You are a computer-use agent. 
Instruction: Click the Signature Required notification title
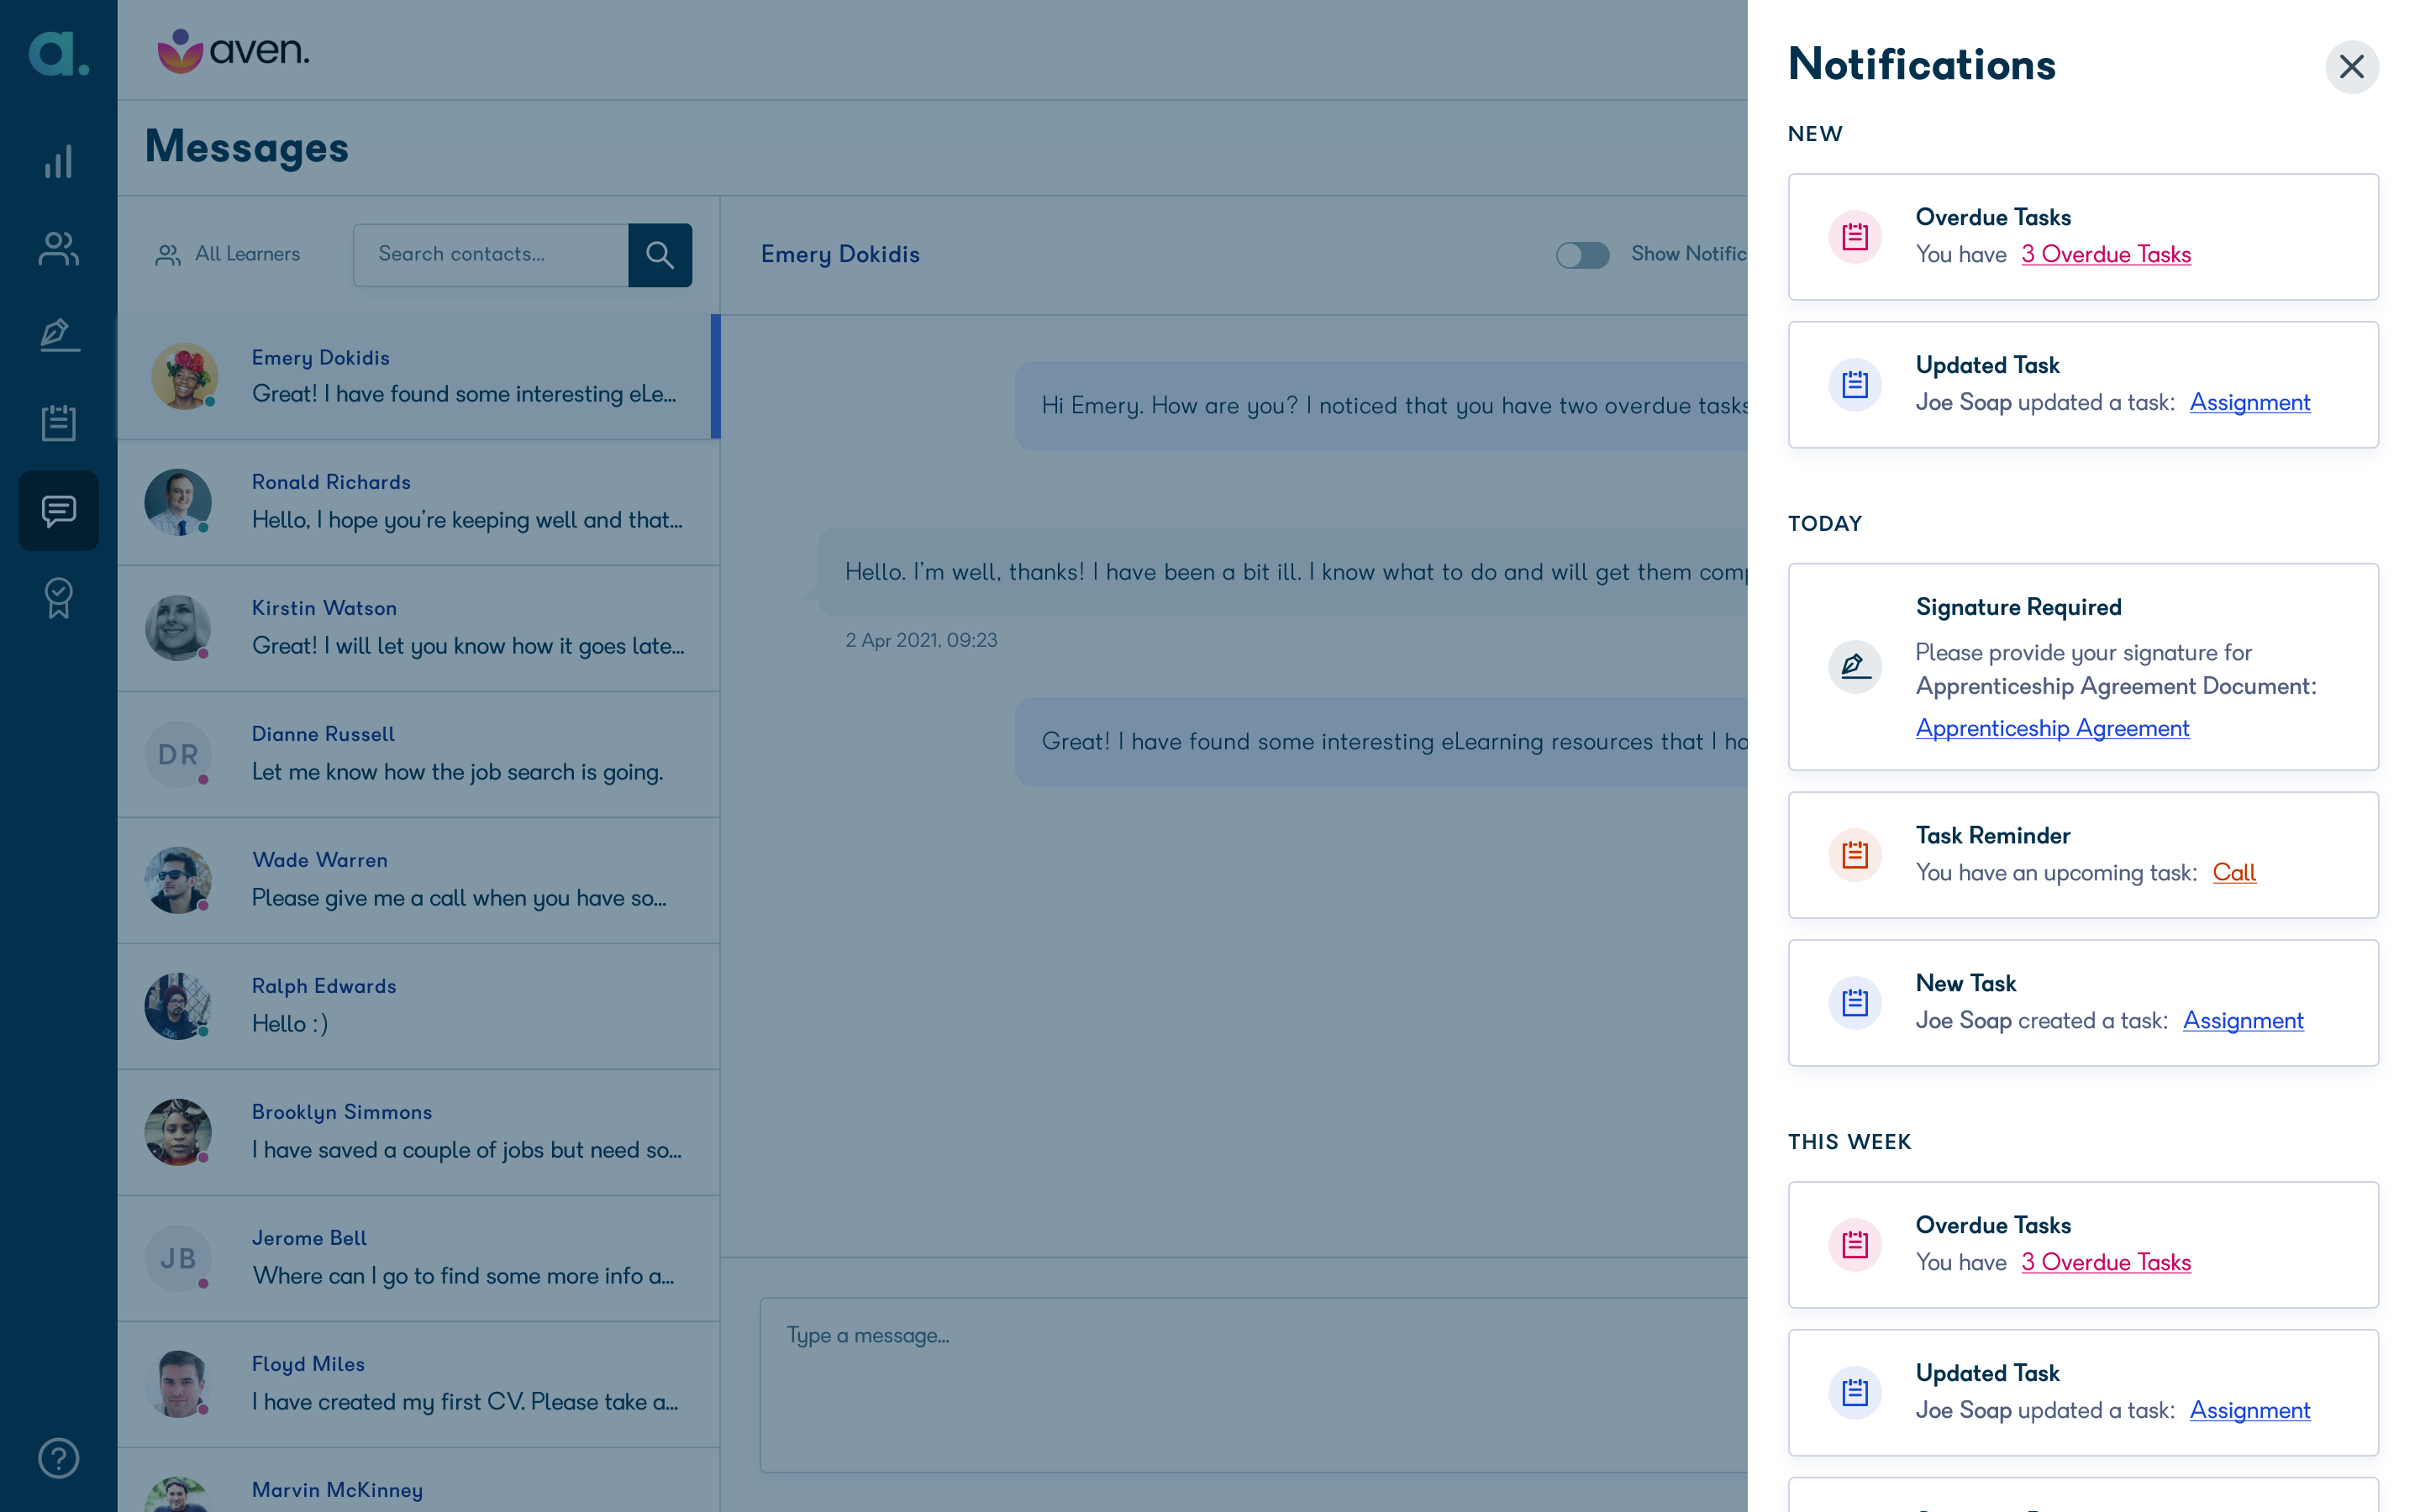coord(2018,607)
